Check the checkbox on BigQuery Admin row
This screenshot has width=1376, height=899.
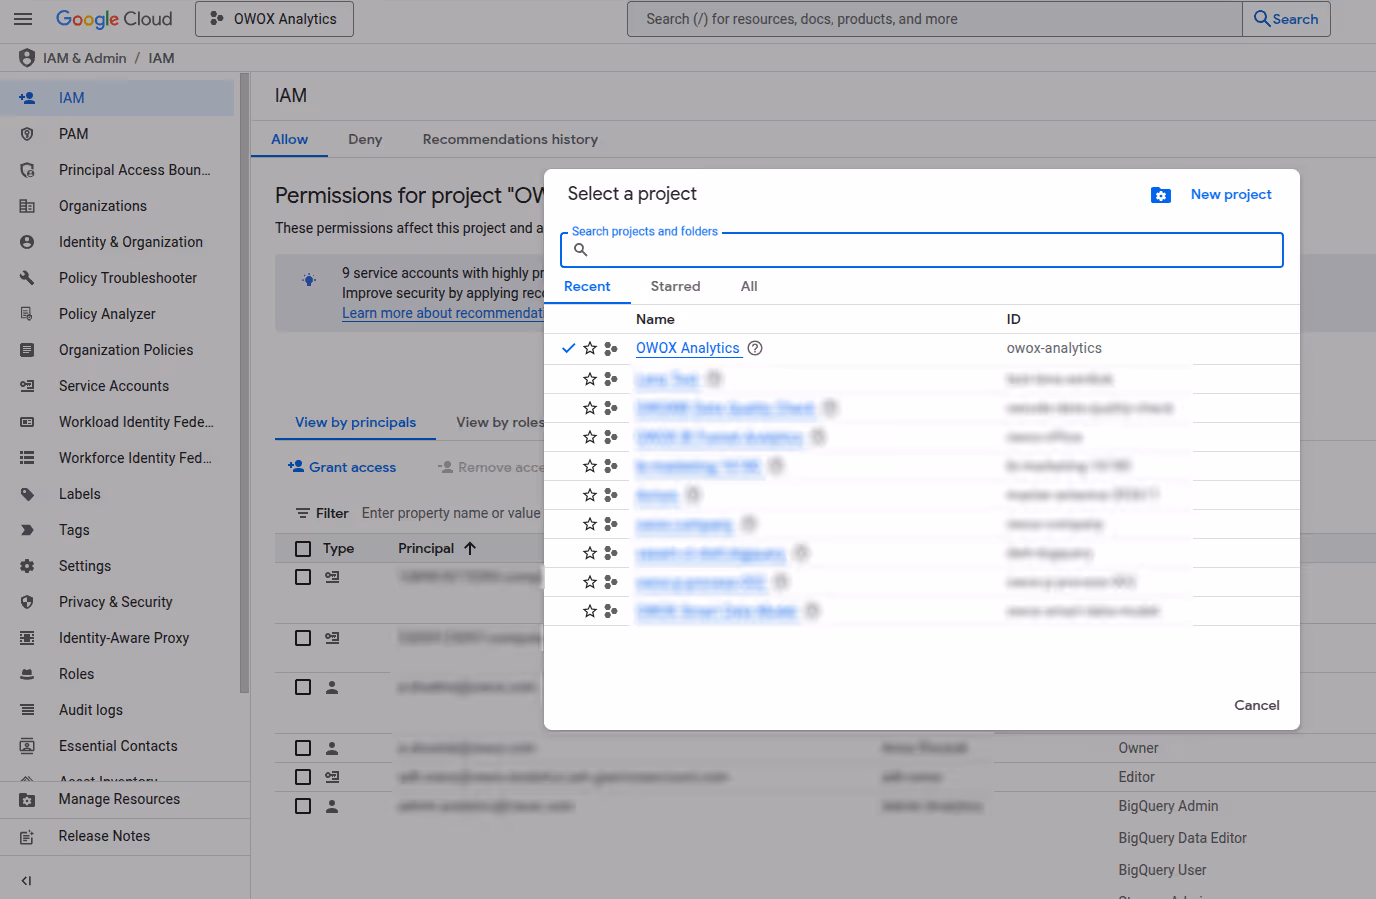[303, 806]
